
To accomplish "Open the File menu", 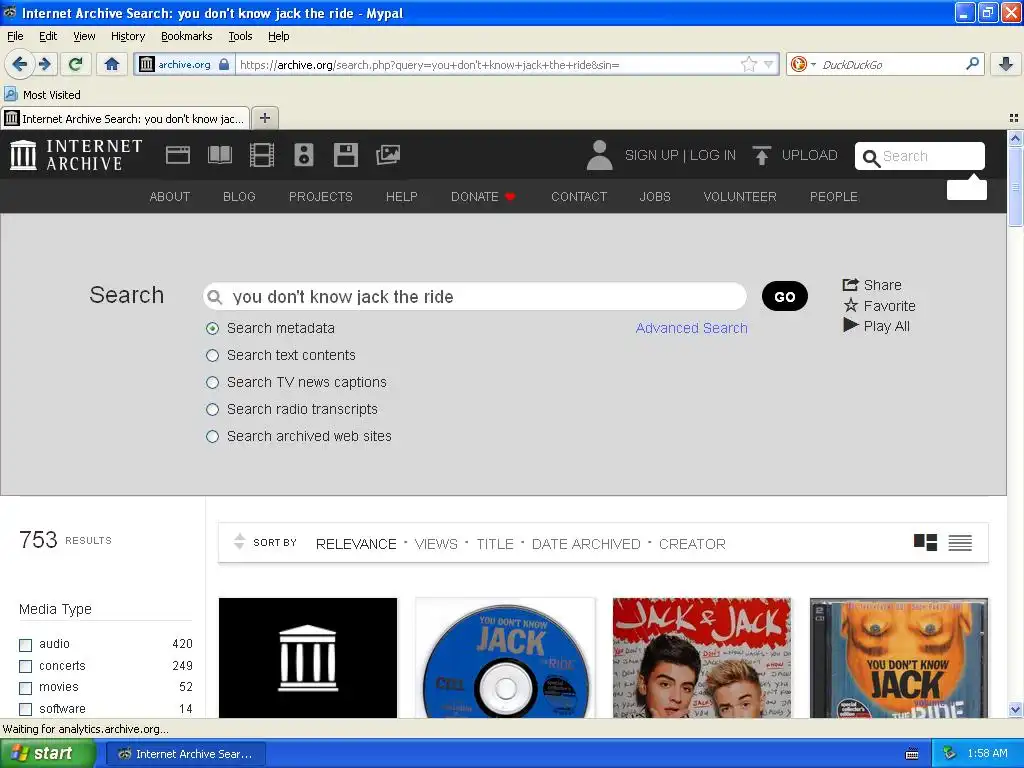I will (15, 36).
